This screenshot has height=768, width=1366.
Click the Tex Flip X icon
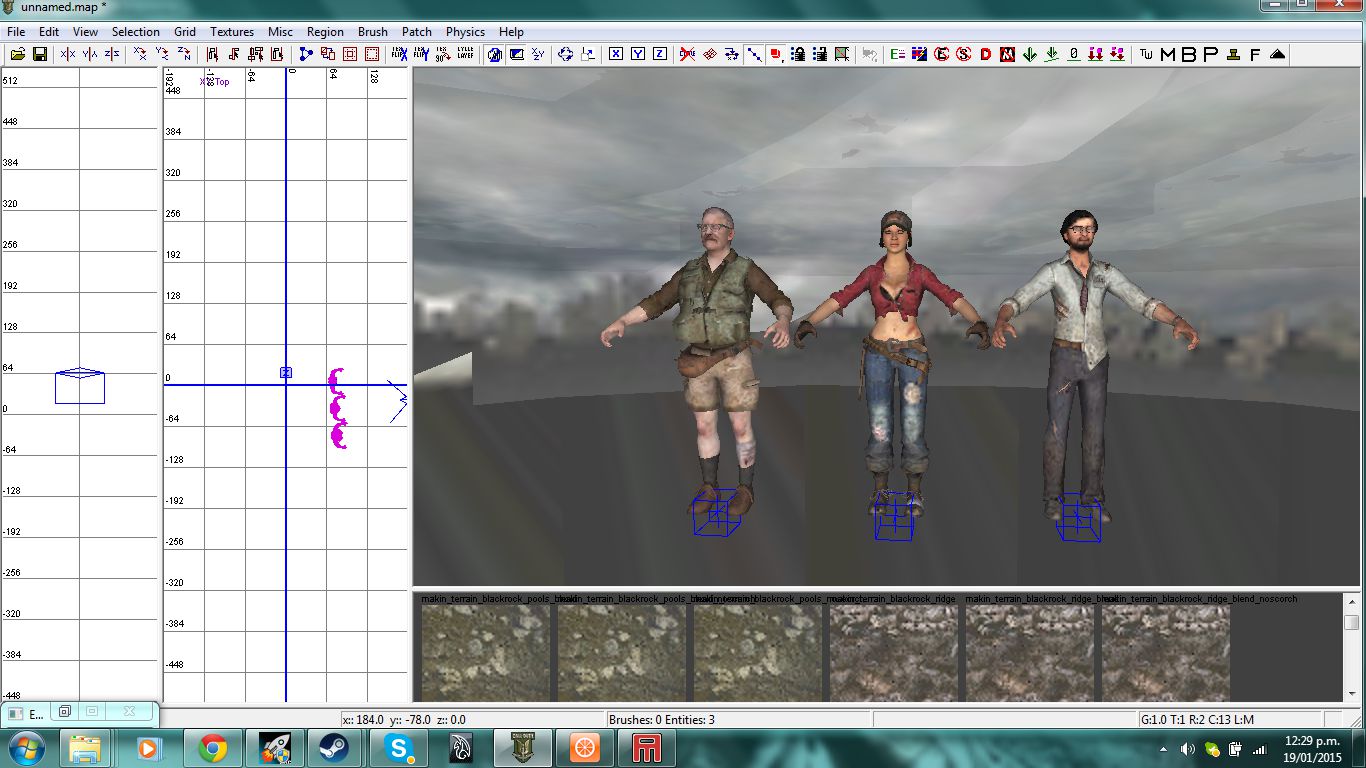click(x=400, y=54)
